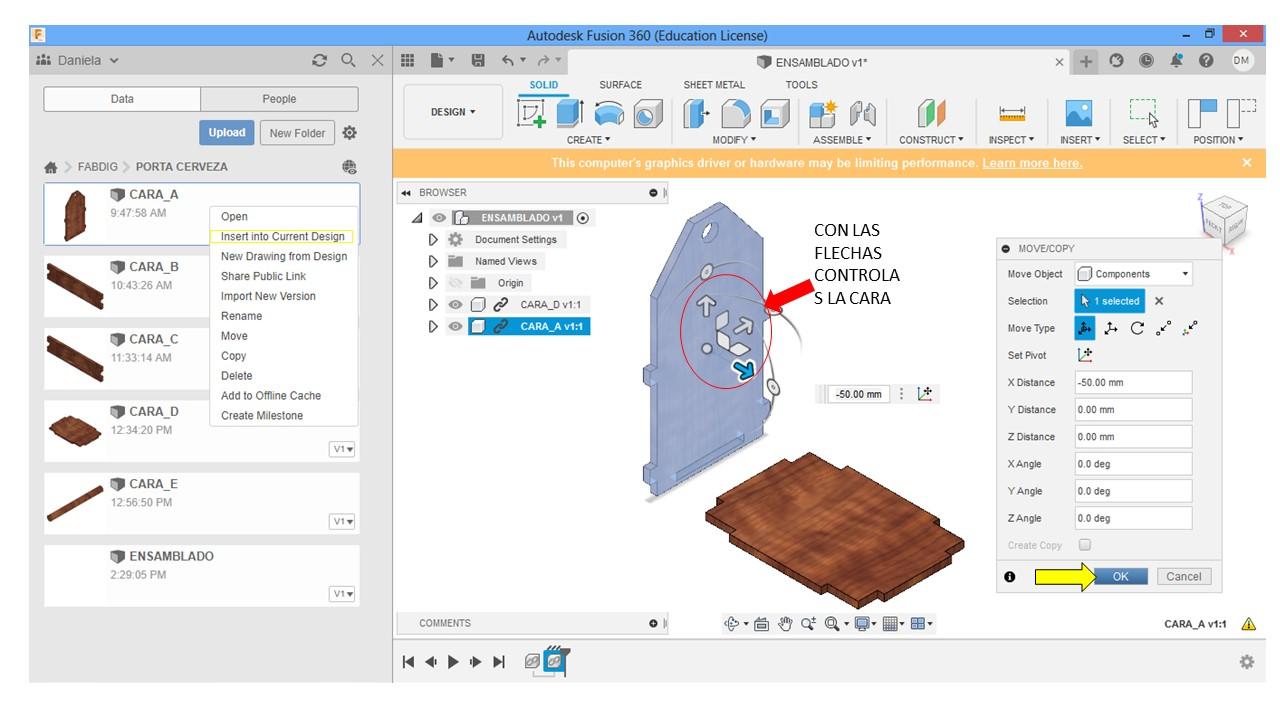The width and height of the screenshot is (1280, 720).
Task: Click the Upload button
Action: [x=227, y=133]
